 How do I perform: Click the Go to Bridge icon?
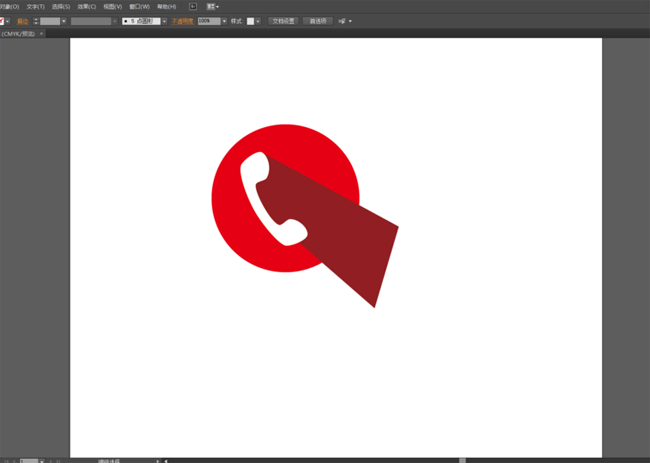tap(193, 6)
